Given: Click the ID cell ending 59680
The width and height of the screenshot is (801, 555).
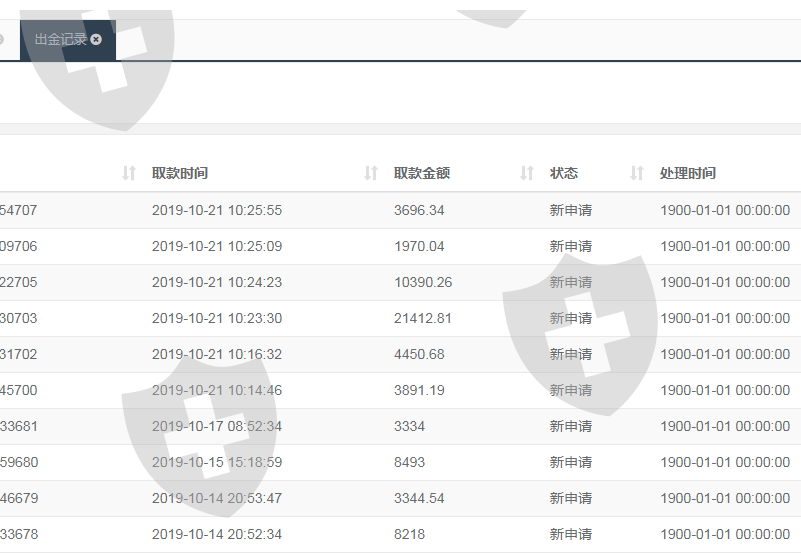Looking at the screenshot, I should [x=18, y=462].
